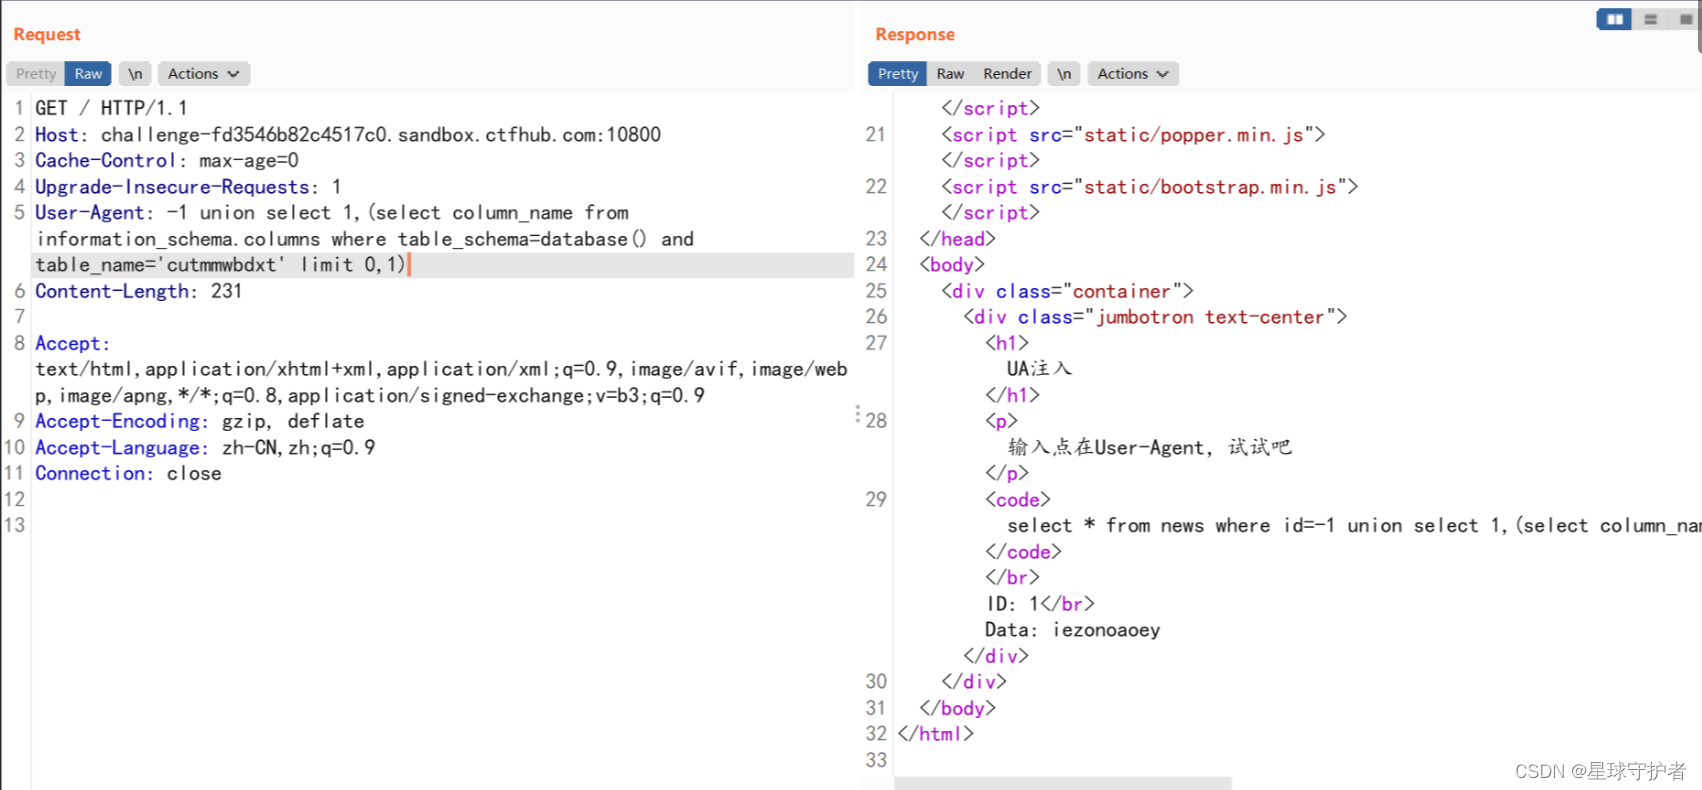Click the Response horizontal scrollbar
The image size is (1702, 790).
1063,783
